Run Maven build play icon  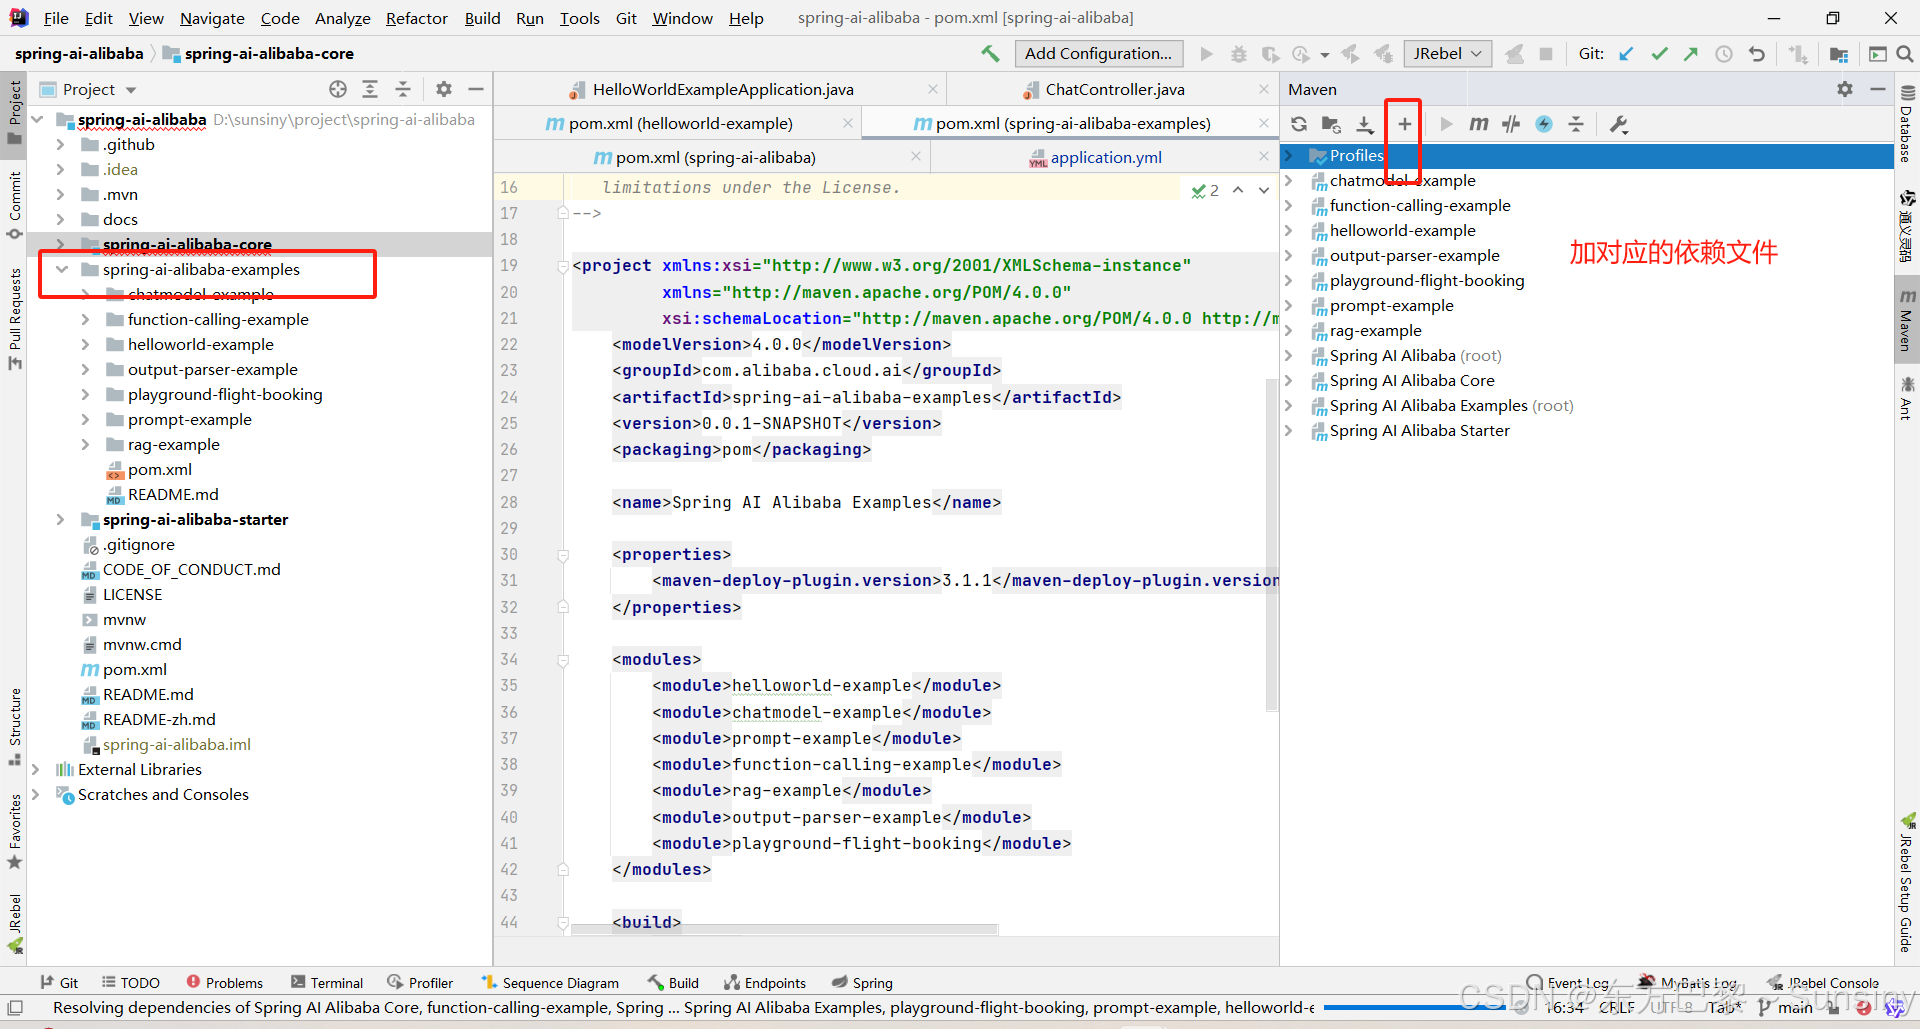pyautogui.click(x=1446, y=124)
